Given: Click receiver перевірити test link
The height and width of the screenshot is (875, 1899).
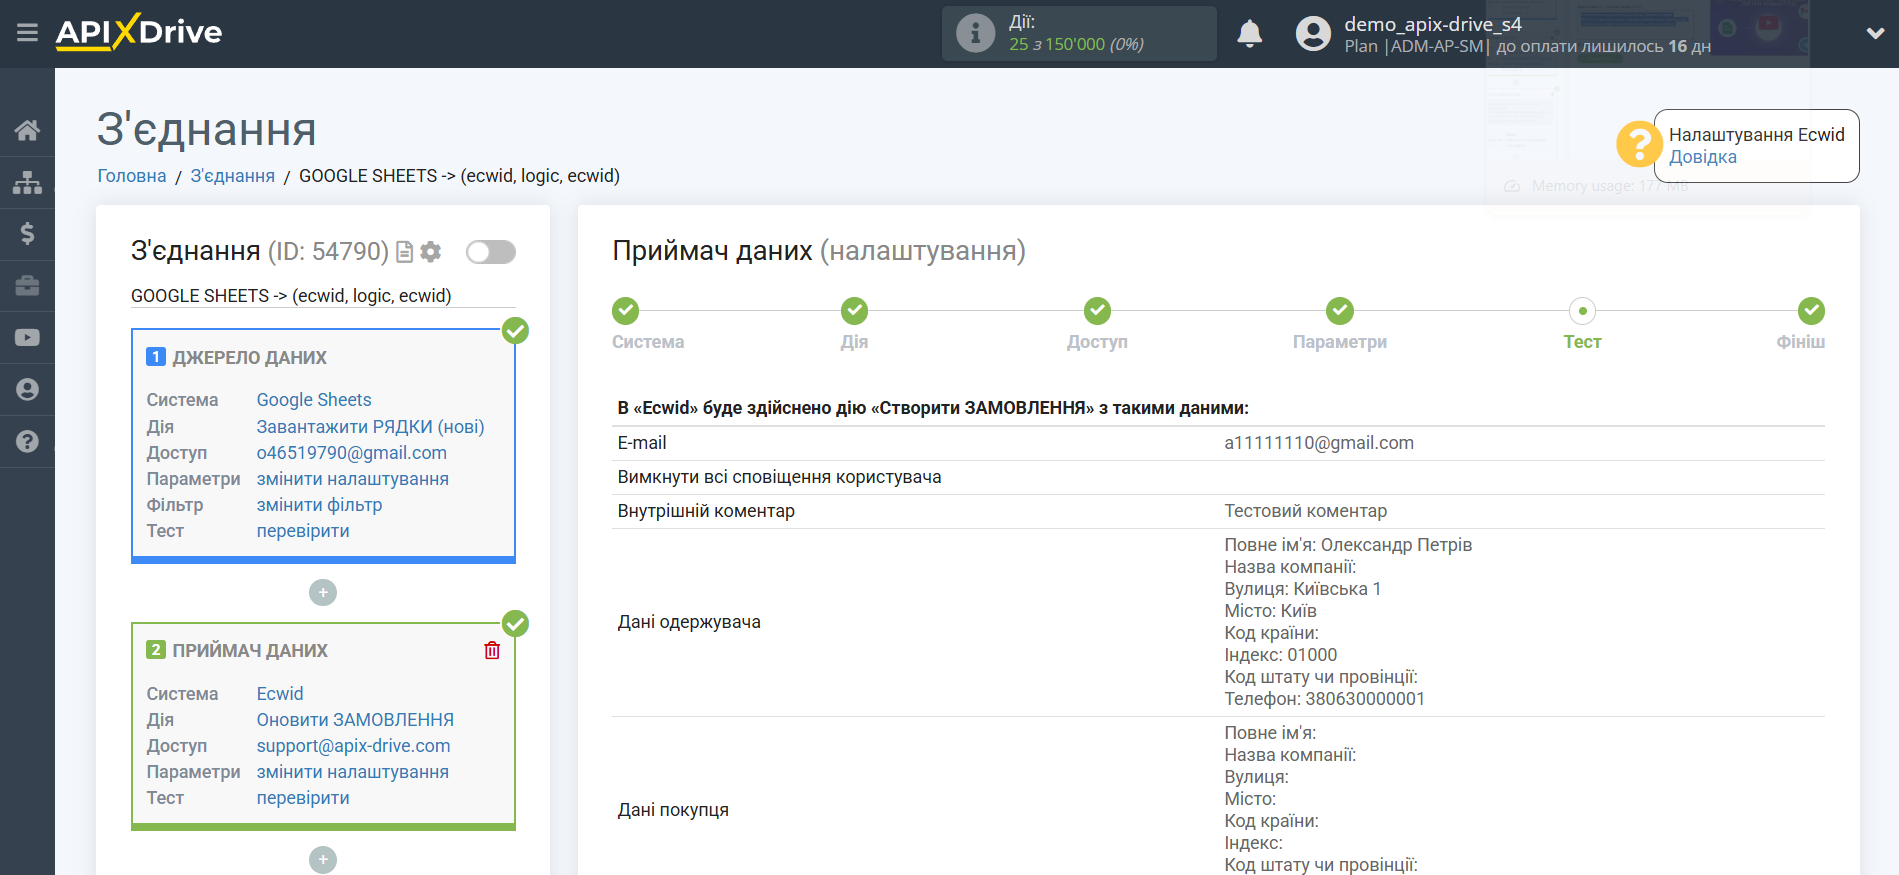Looking at the screenshot, I should click(303, 798).
